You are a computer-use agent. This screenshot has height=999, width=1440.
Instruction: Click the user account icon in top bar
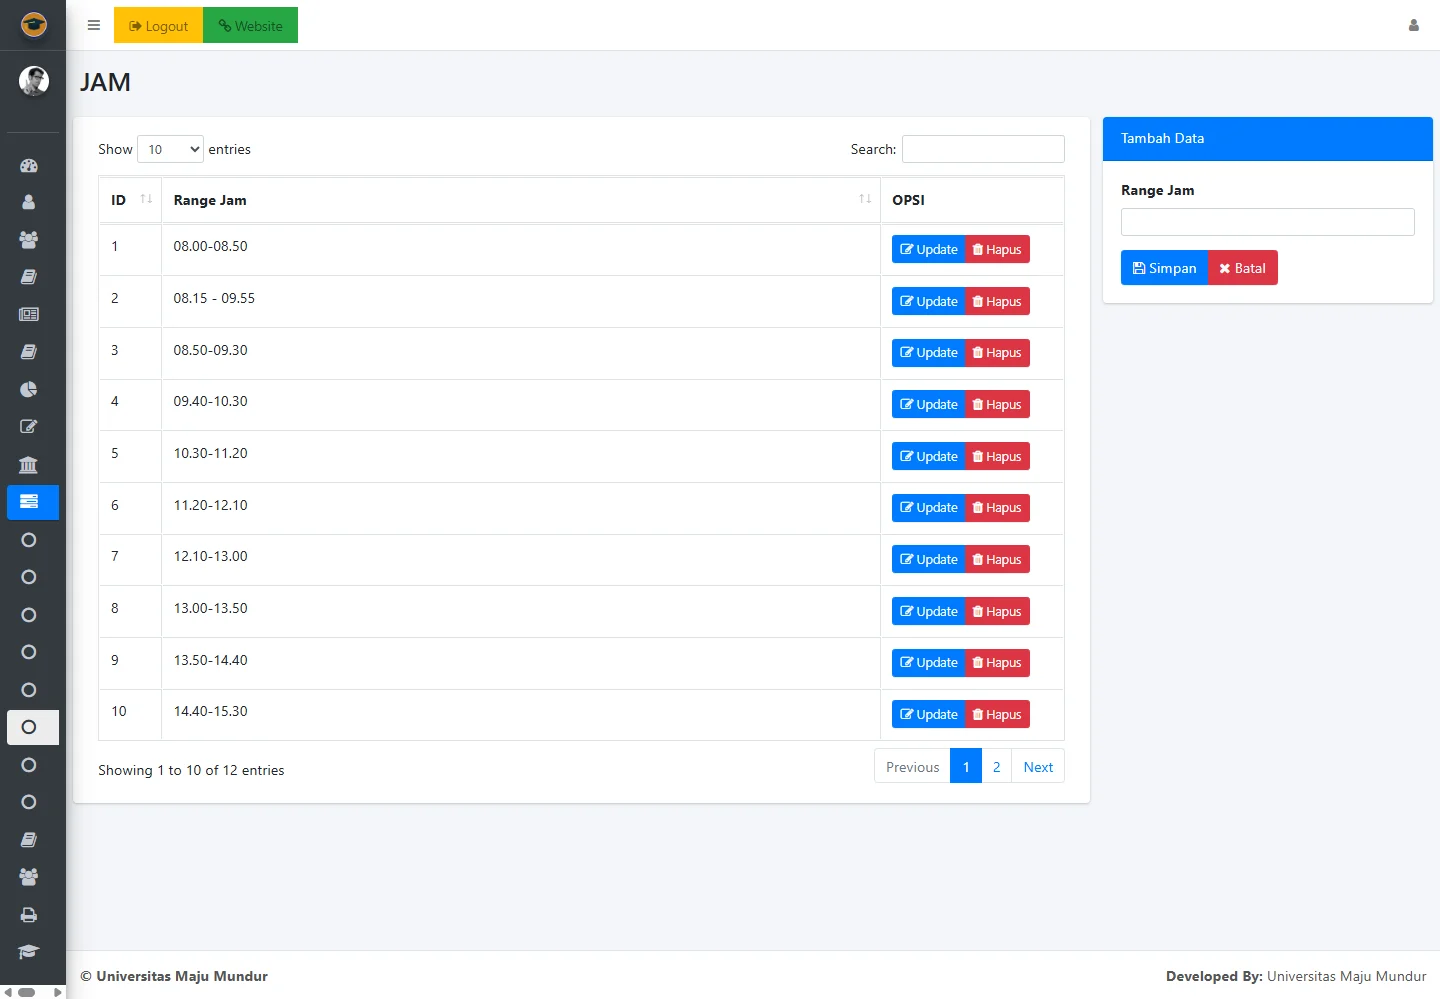point(1413,26)
